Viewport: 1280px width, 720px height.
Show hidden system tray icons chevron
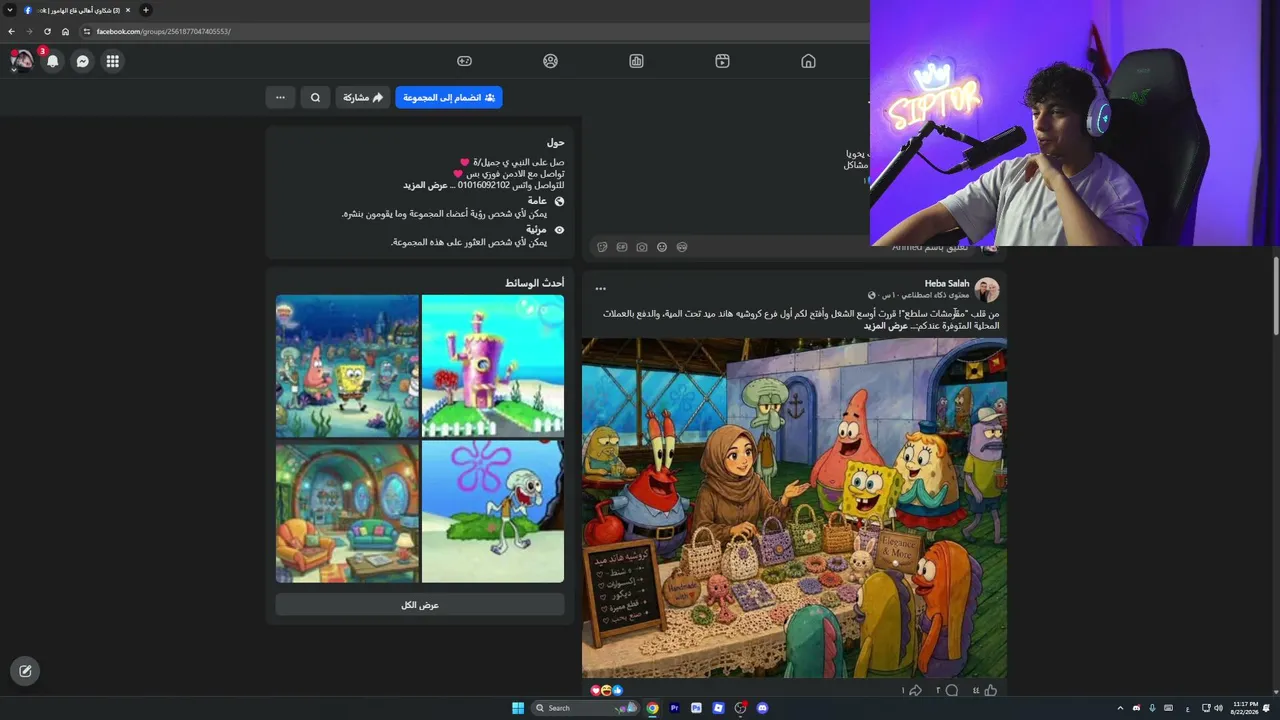(1120, 708)
